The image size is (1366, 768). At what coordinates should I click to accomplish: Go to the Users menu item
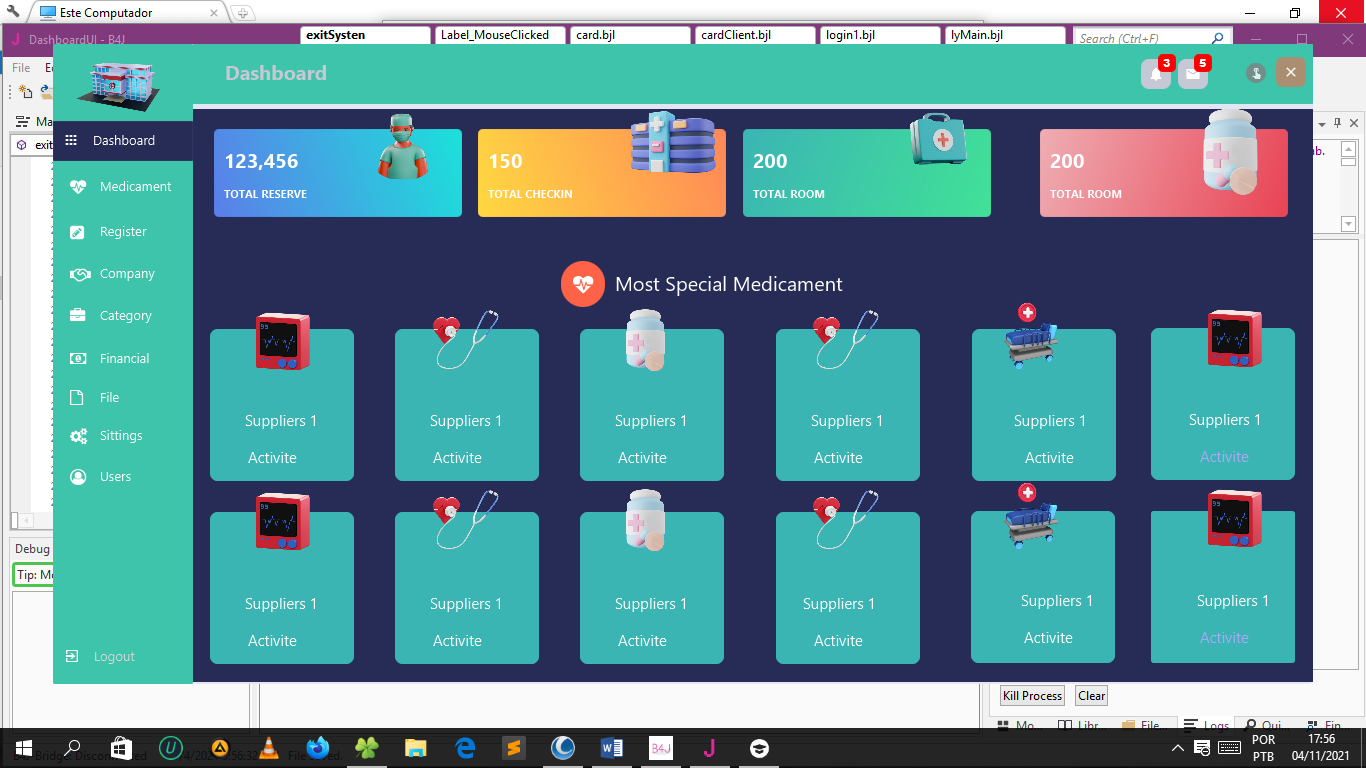click(115, 477)
